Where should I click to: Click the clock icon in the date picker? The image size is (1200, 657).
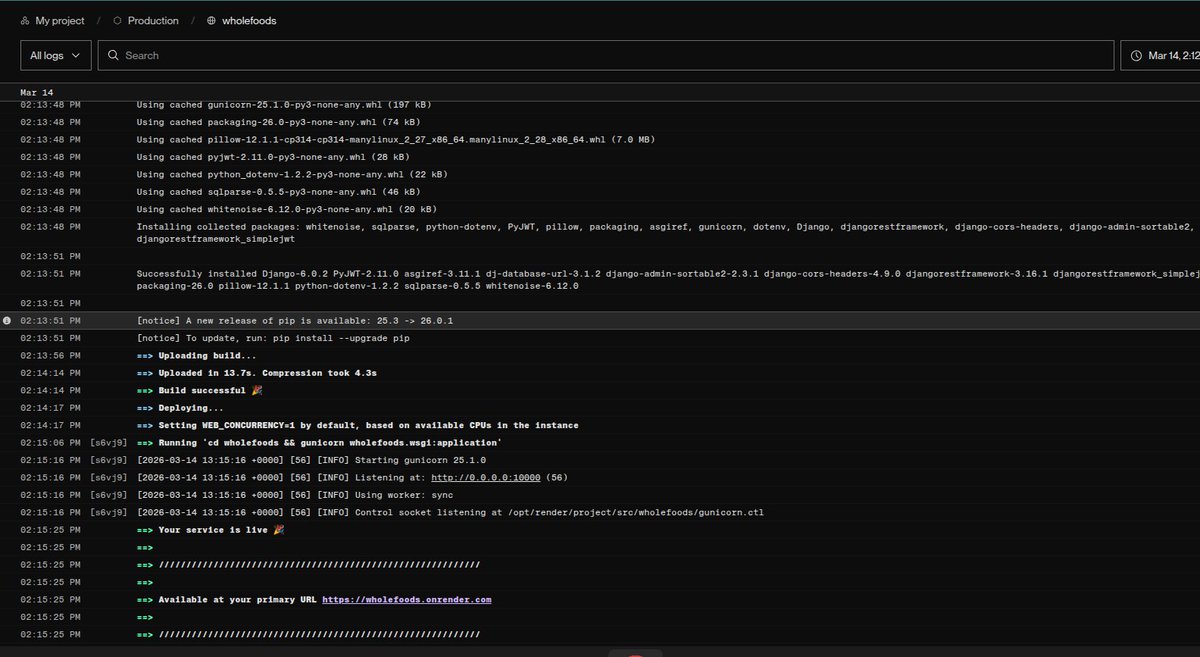[1136, 56]
